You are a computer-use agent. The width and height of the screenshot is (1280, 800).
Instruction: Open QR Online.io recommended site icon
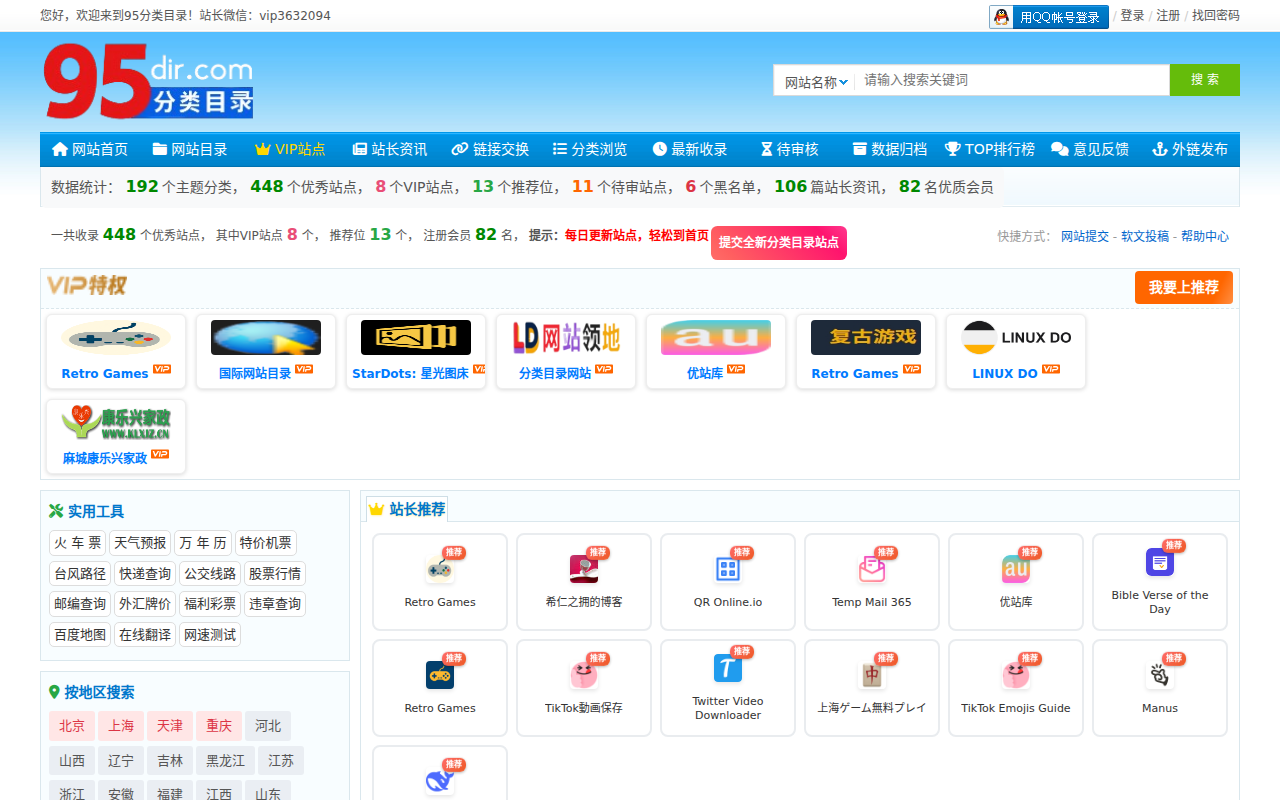(728, 569)
